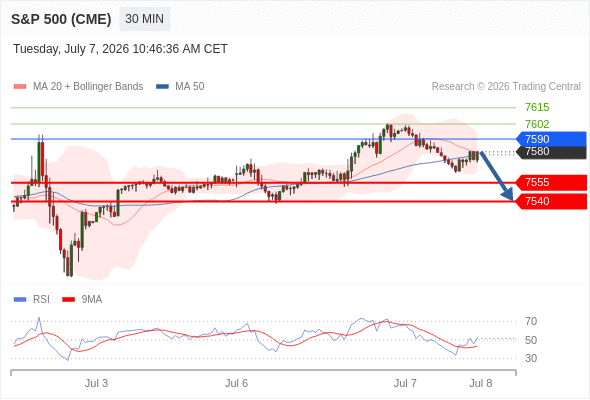
Task: Click the red 9MA legend swatch
Action: point(68,300)
